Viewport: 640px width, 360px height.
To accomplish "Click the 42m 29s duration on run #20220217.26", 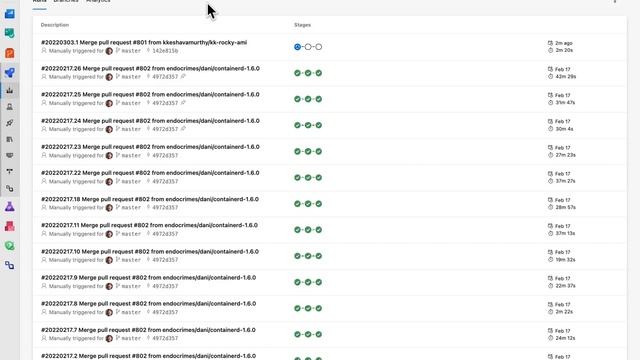I will (566, 76).
